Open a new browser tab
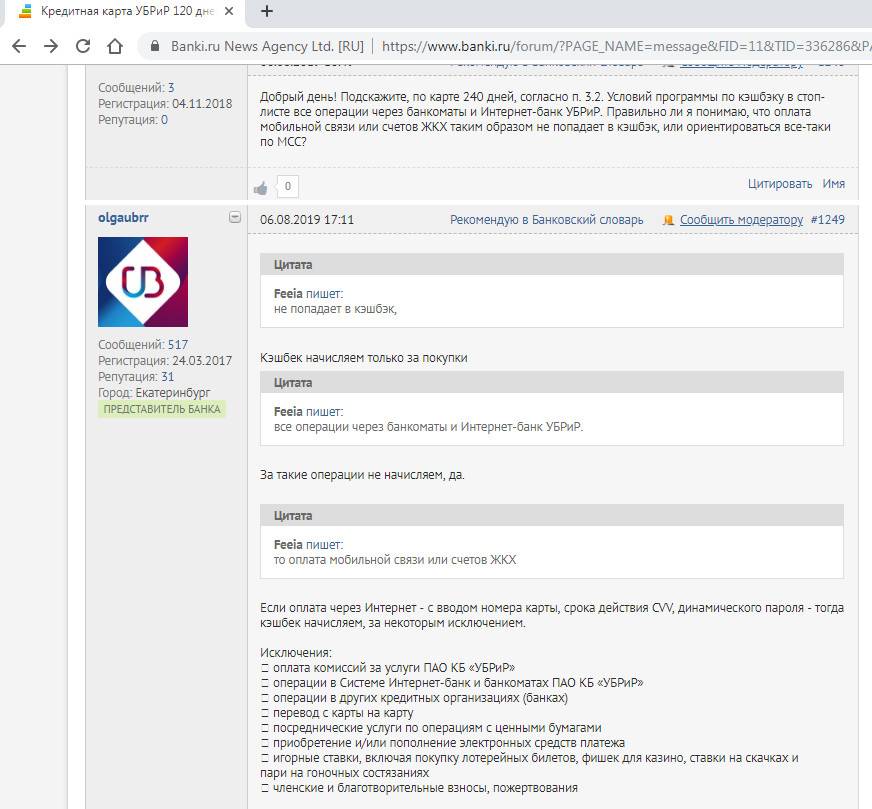This screenshot has height=809, width=872. pyautogui.click(x=266, y=12)
